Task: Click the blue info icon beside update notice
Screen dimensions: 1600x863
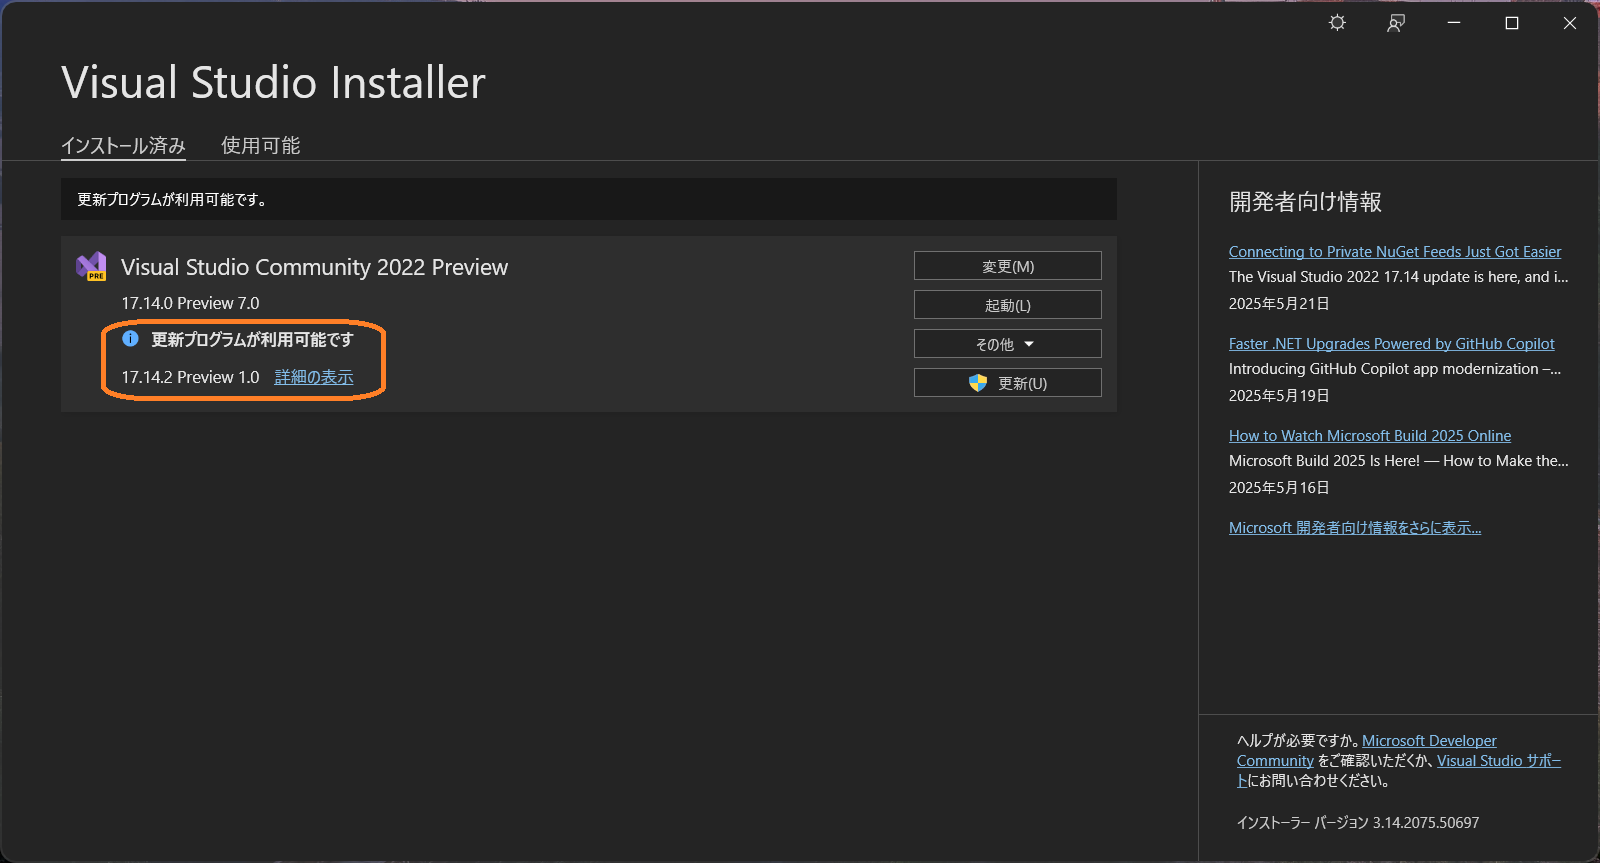Action: 130,339
